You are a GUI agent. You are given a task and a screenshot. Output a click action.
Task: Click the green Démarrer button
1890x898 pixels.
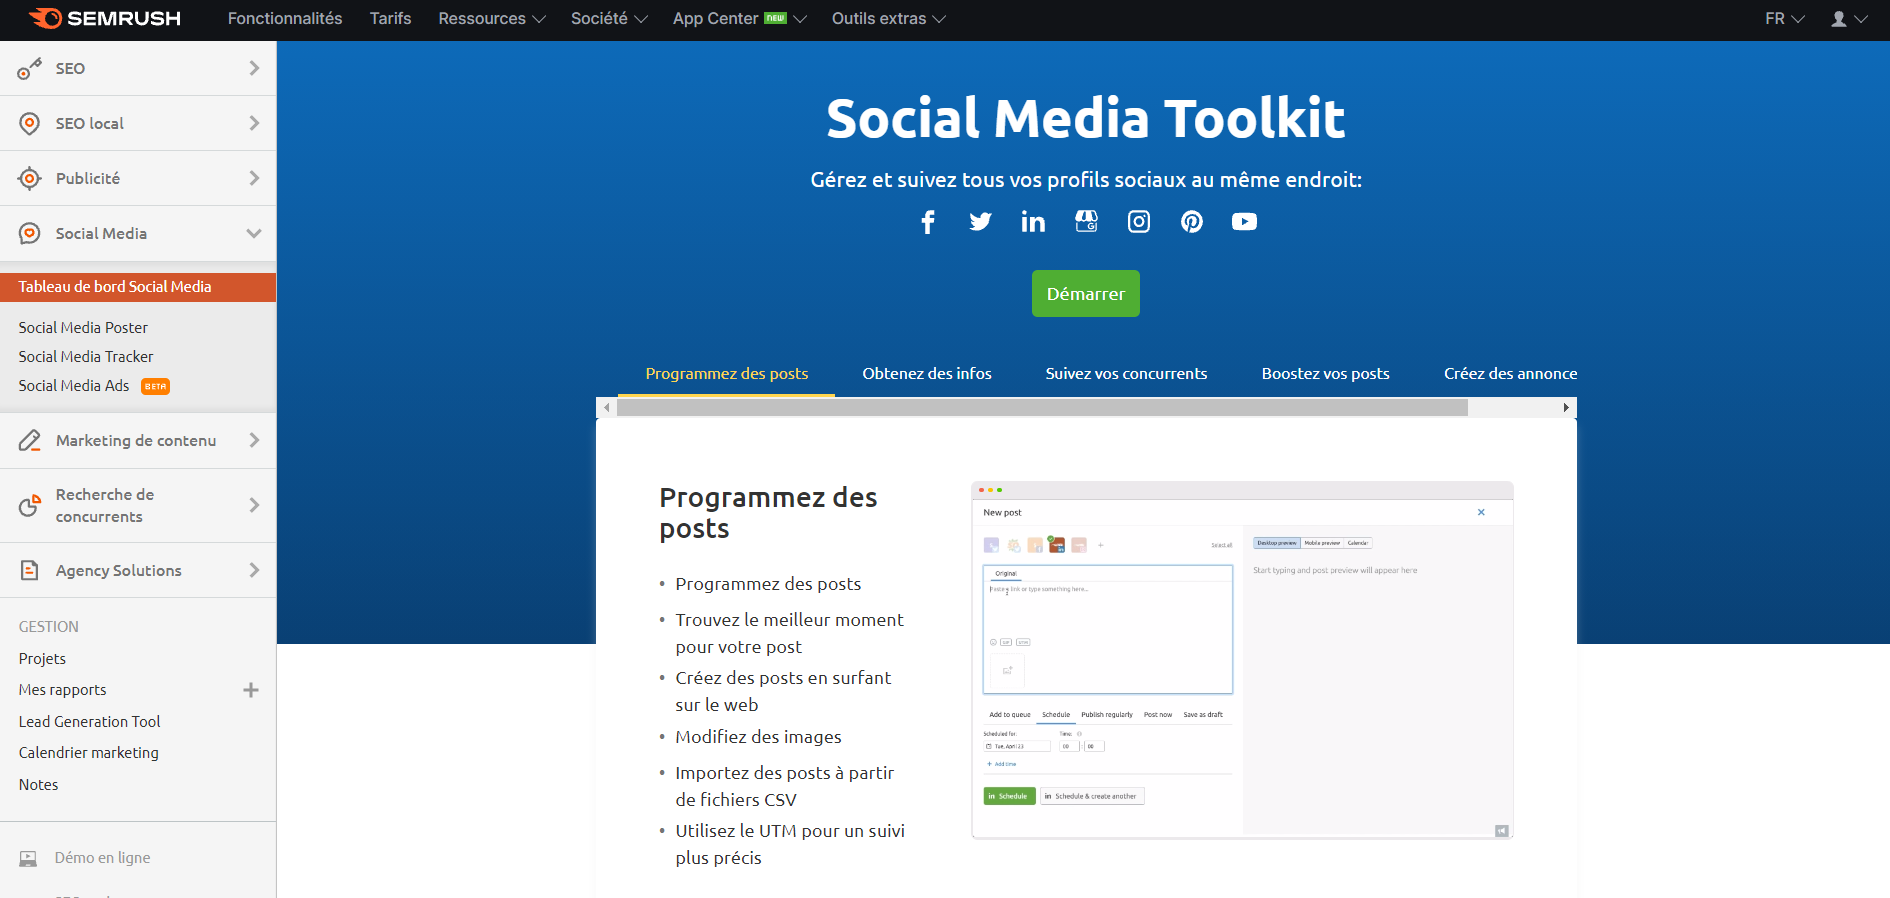(1086, 294)
